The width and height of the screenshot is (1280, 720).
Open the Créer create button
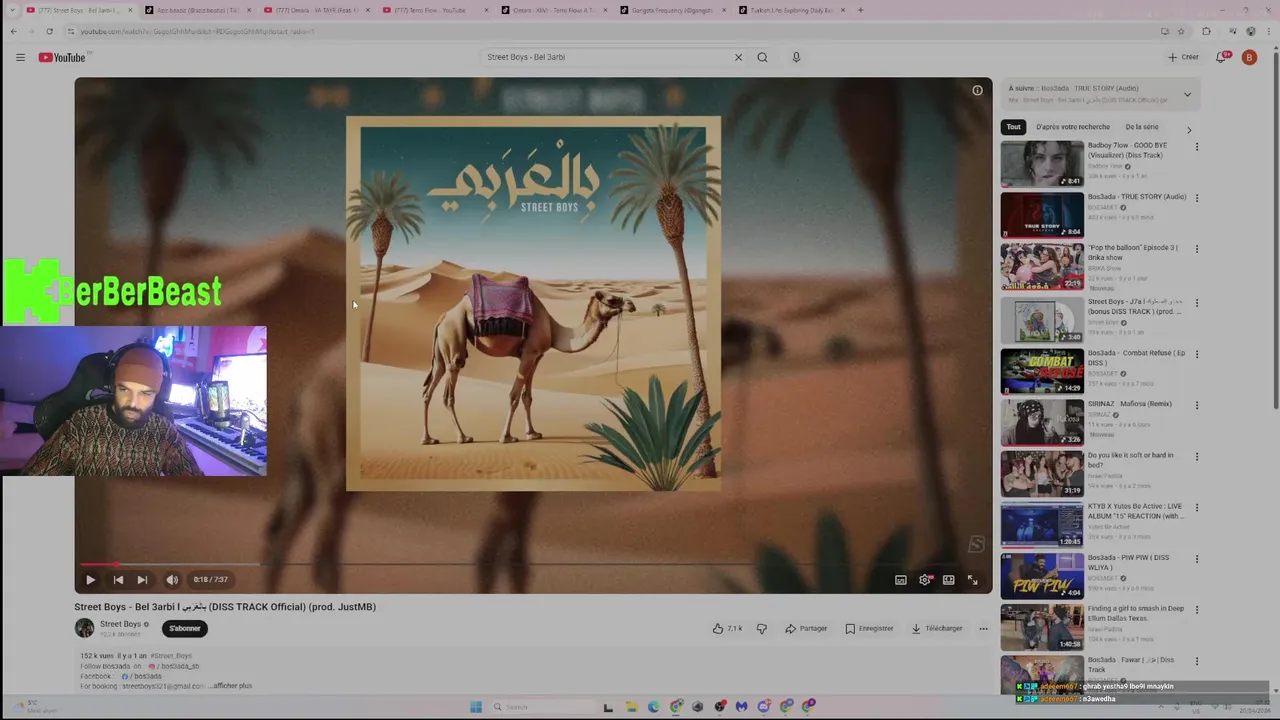point(1184,57)
